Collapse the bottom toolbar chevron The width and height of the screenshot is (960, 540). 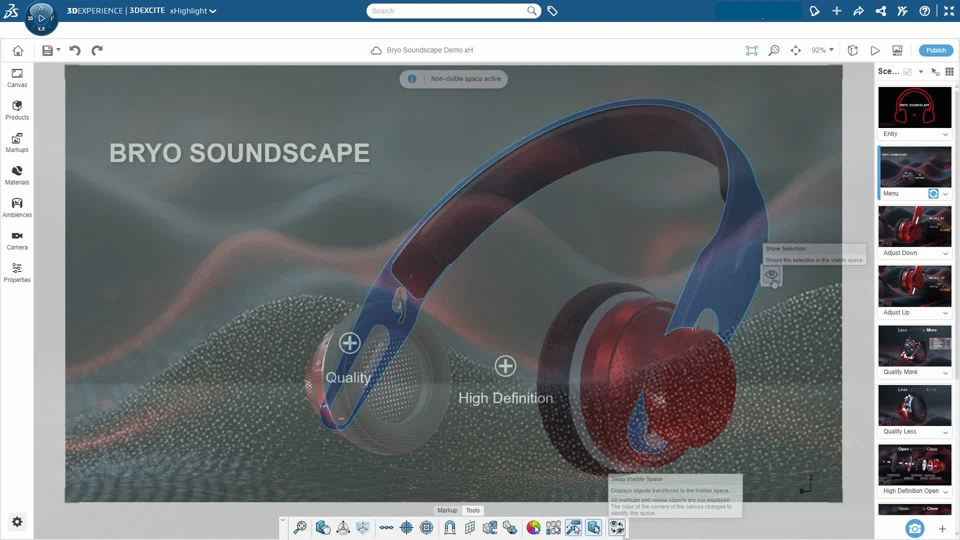(x=283, y=520)
